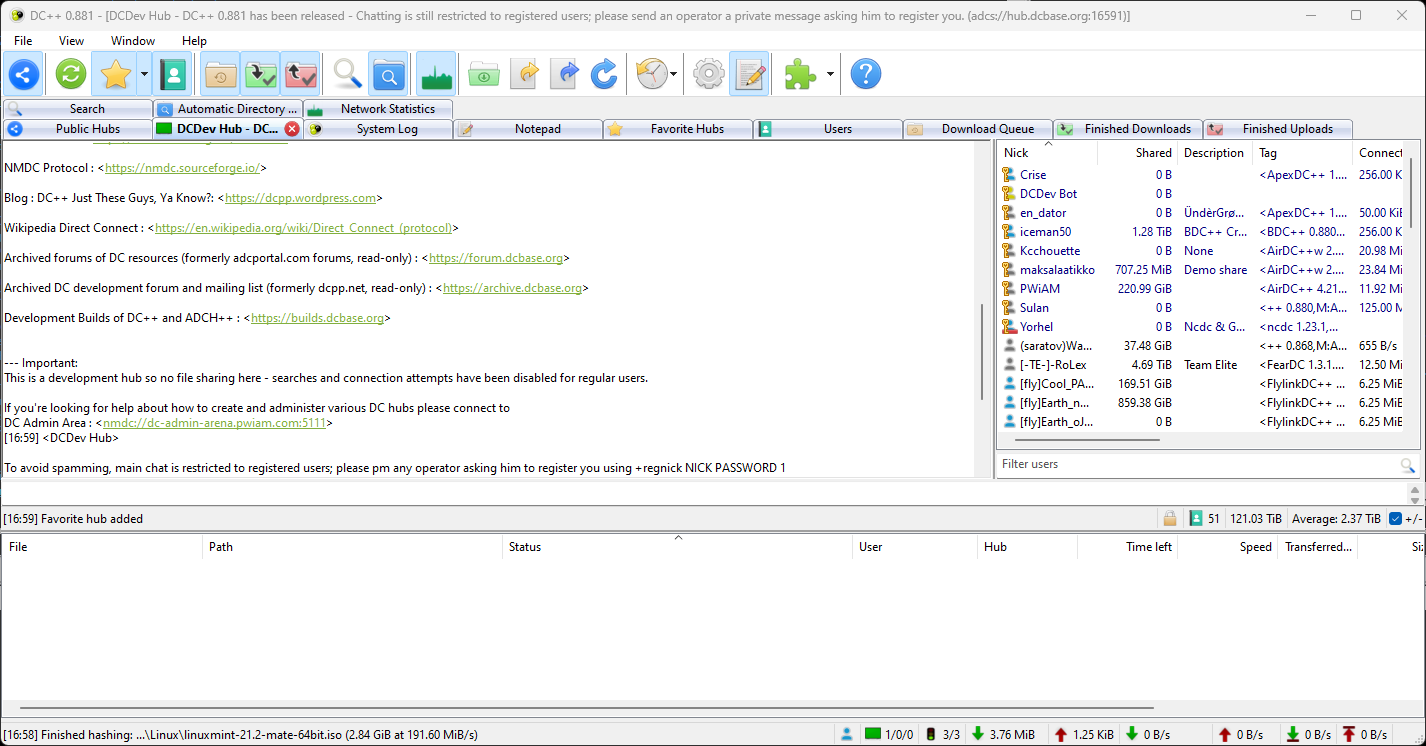Click the download limit icon at the status bar end
Viewport: 1426px width, 746px height.
pyautogui.click(x=1292, y=734)
